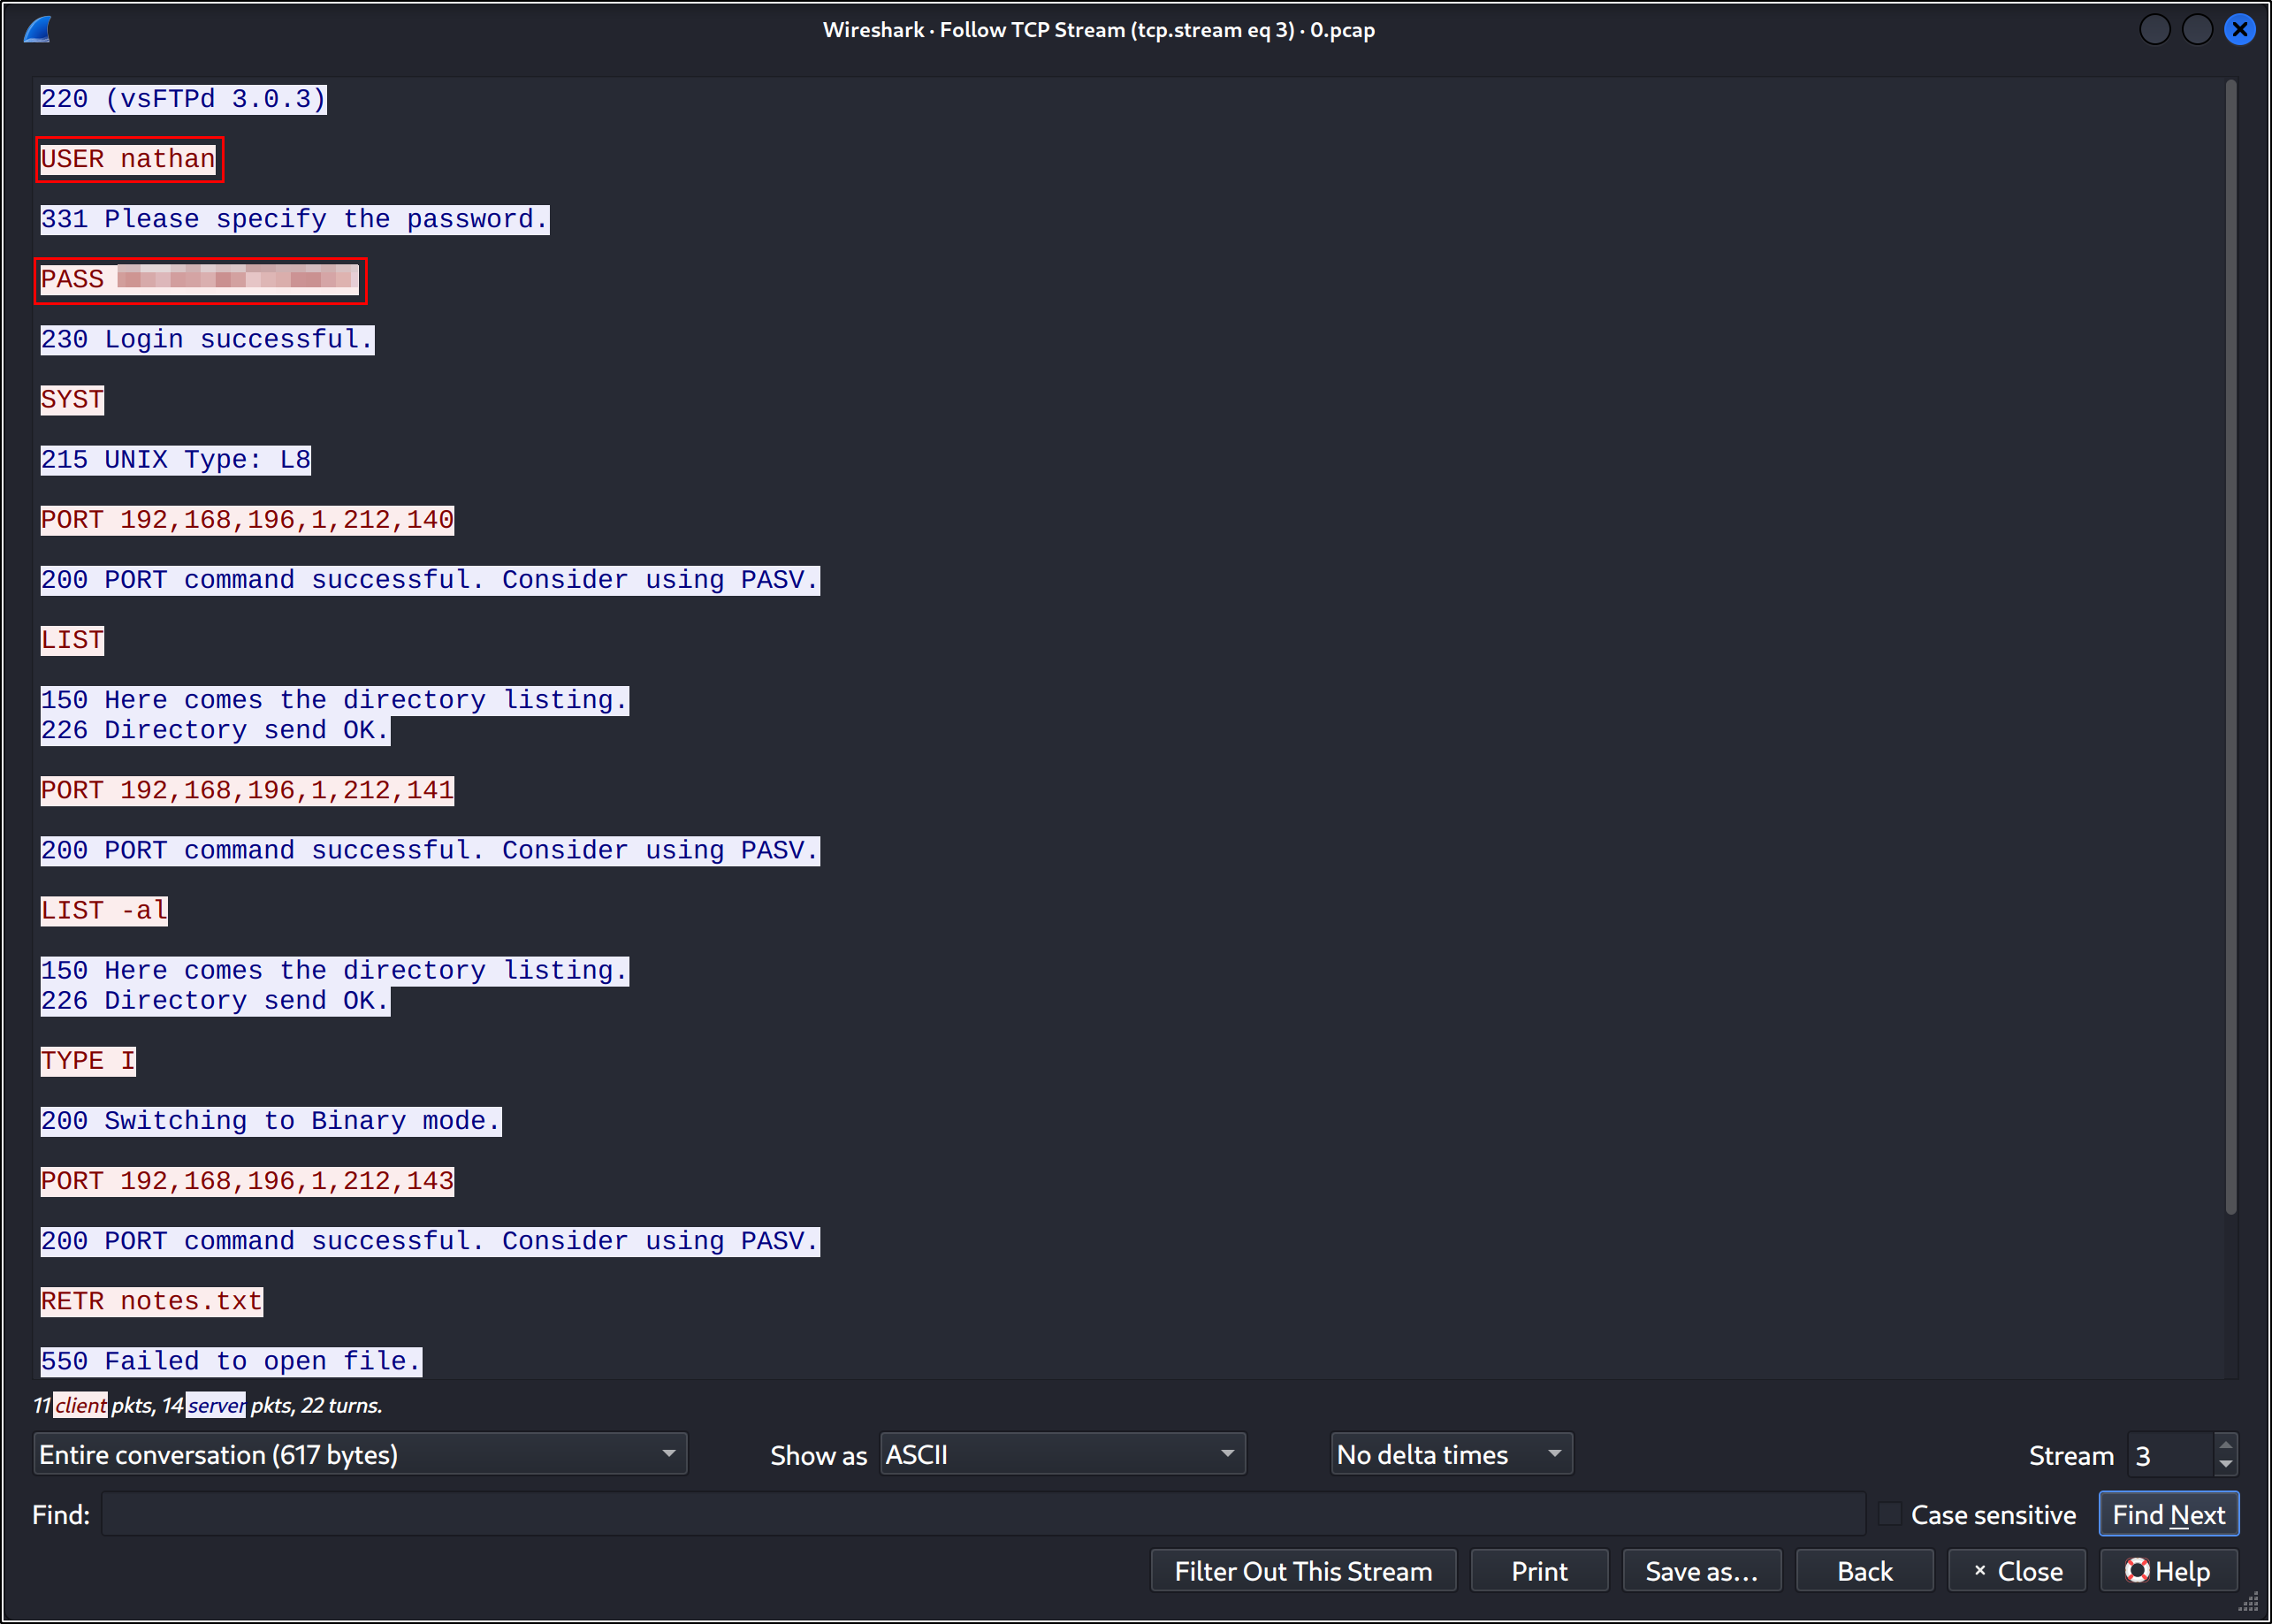Screen dimensions: 2272x1624
Task: Click the Back button
Action: point(1864,1571)
